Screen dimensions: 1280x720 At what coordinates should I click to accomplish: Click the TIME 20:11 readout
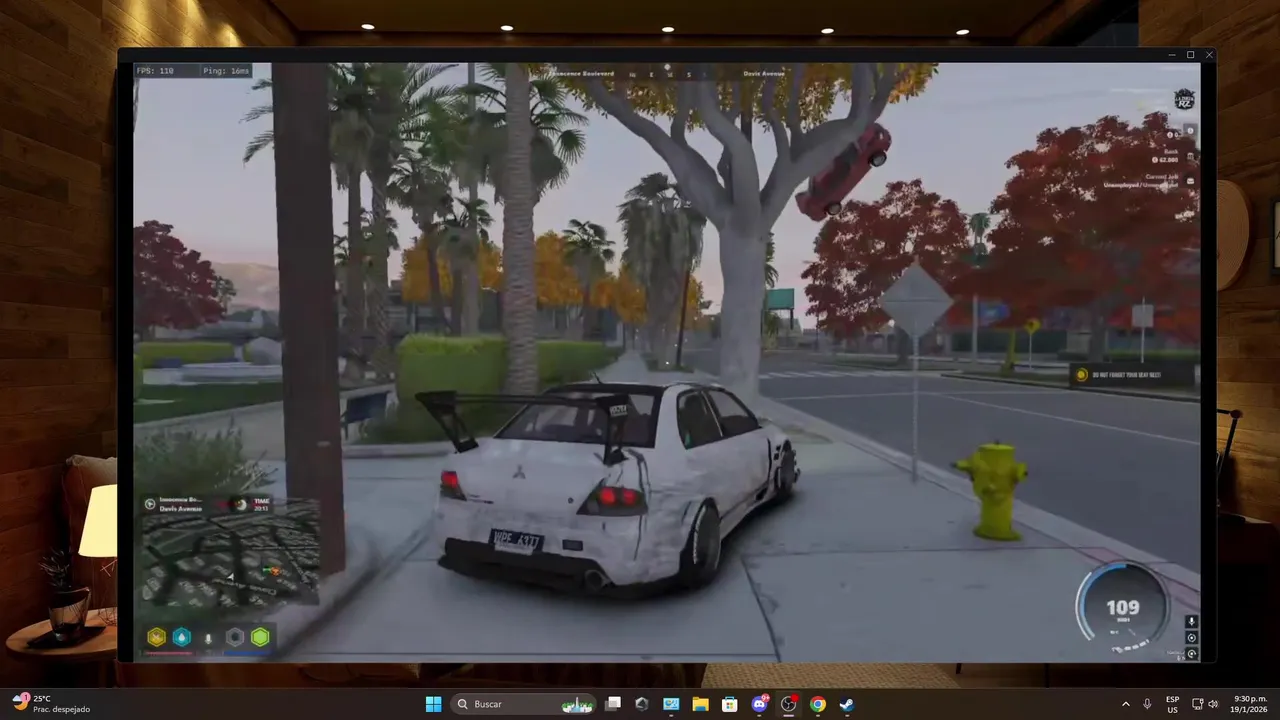pos(262,504)
